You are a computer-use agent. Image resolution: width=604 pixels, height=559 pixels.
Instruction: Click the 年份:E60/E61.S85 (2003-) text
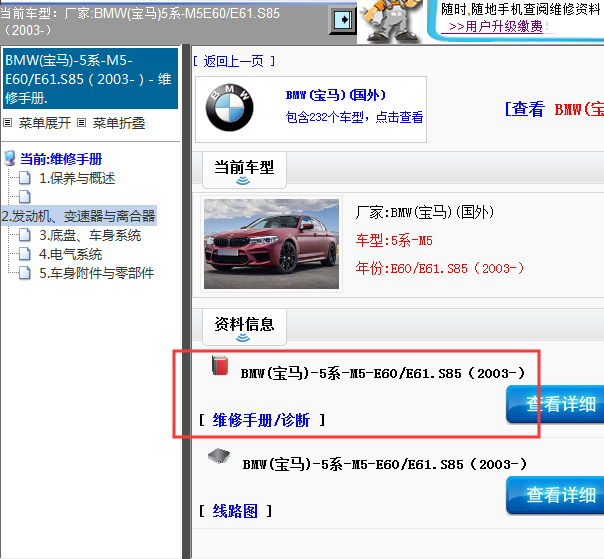pos(440,268)
